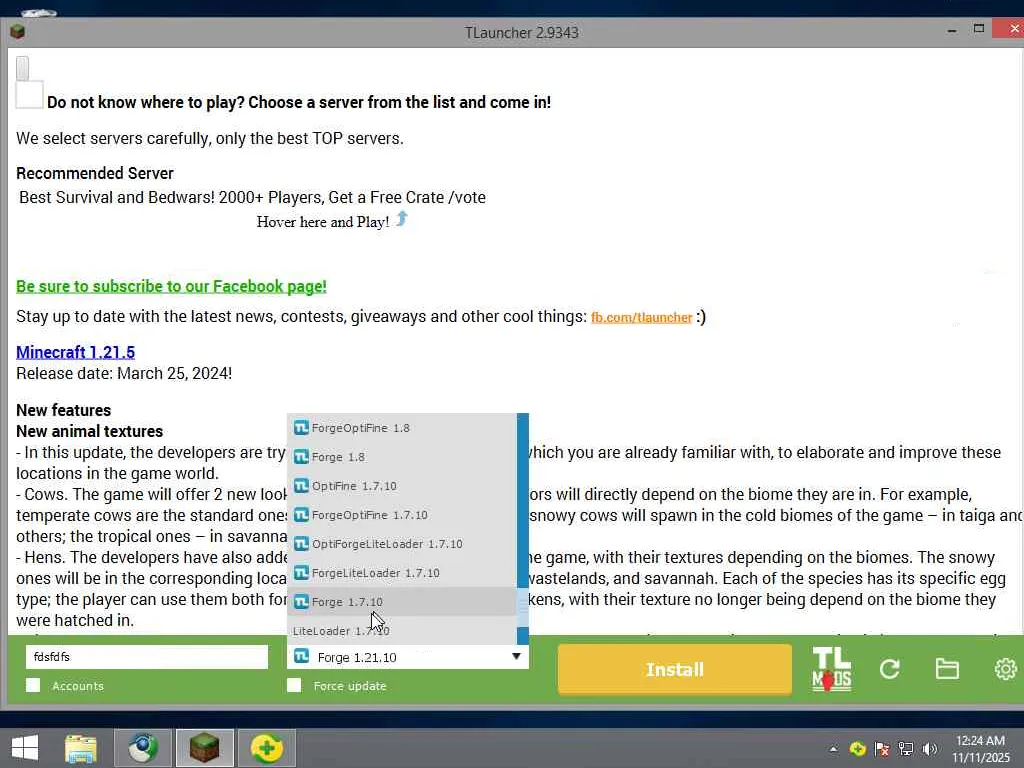The width and height of the screenshot is (1024, 768).
Task: Open File Explorer in taskbar
Action: point(80,748)
